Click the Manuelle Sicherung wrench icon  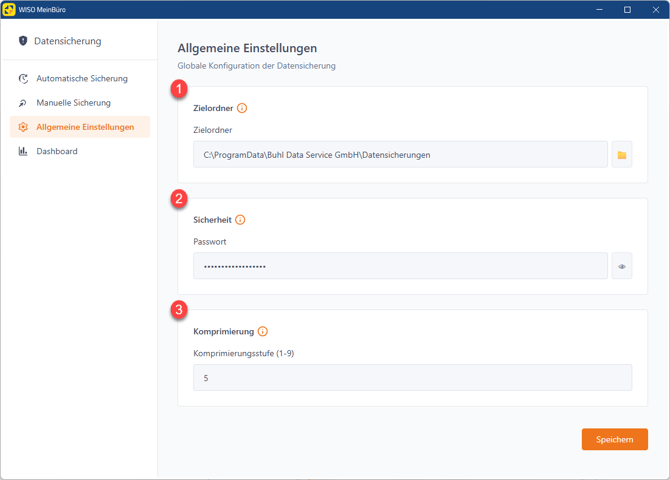pos(23,103)
